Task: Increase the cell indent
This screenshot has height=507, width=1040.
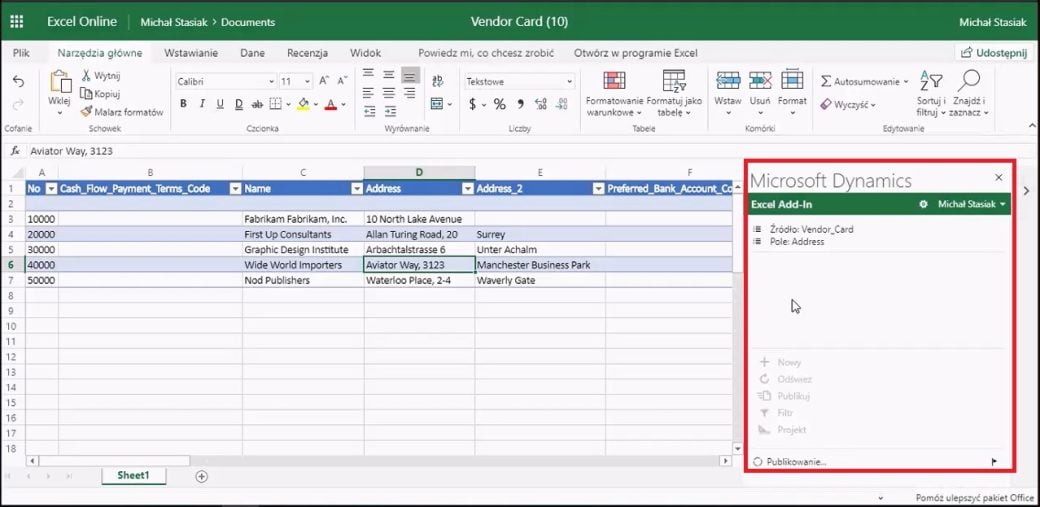Action: [x=391, y=111]
